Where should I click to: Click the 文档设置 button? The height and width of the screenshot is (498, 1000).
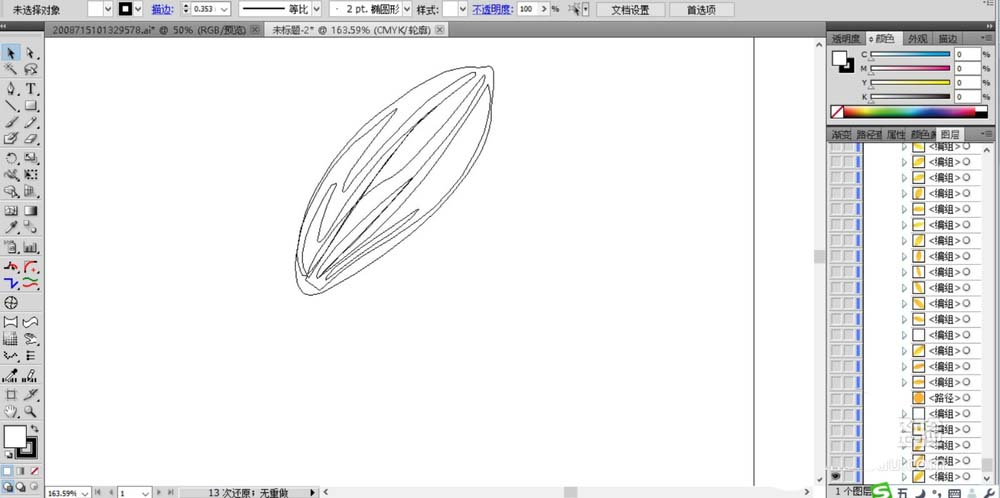coord(630,10)
